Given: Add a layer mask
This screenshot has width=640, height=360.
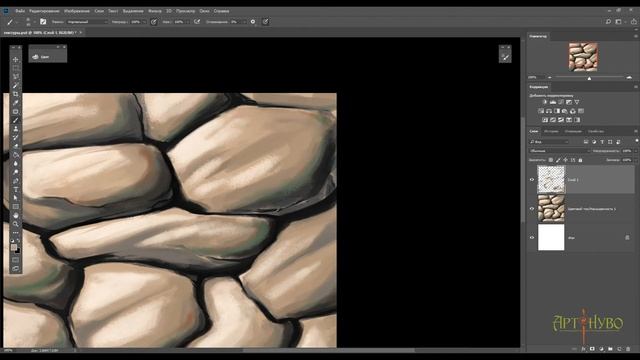Looking at the screenshot, I should point(592,349).
